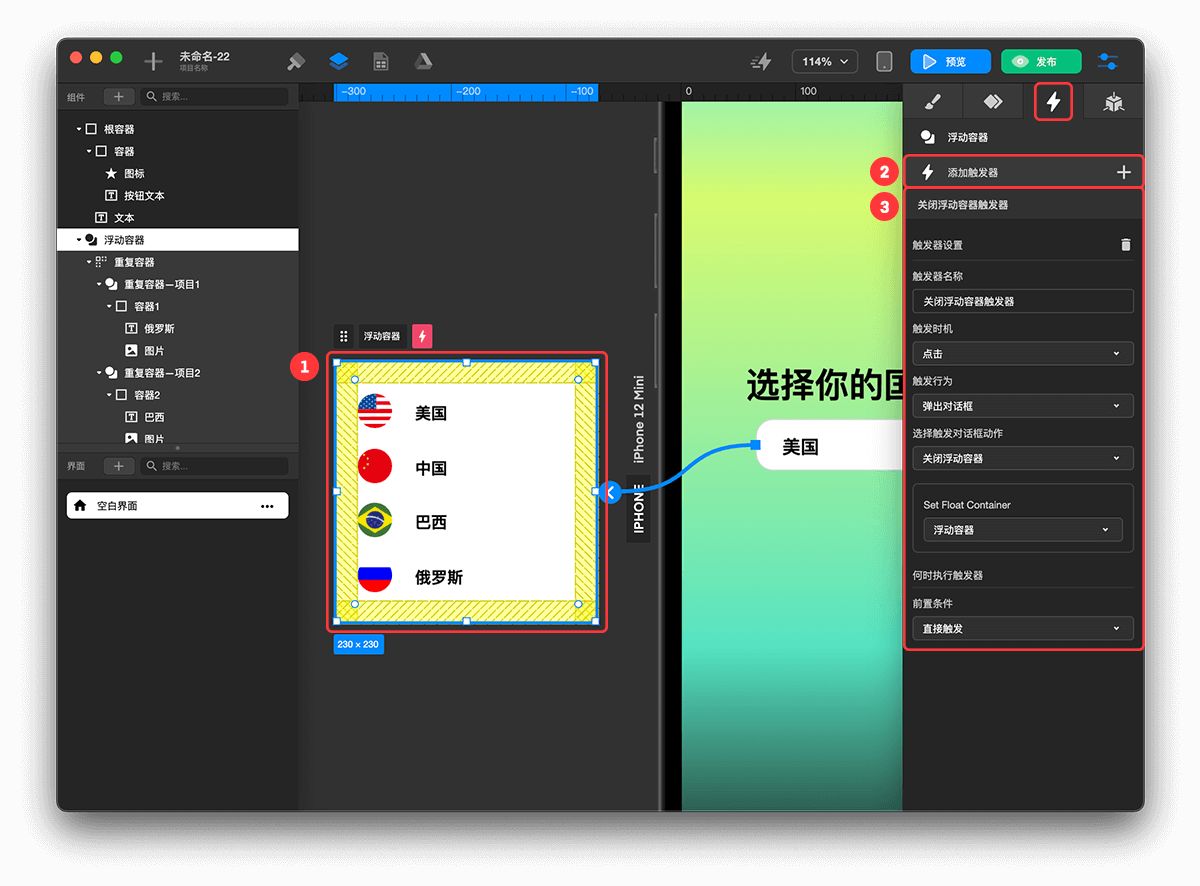Click the green 发布 publish button
The height and width of the screenshot is (886, 1200).
coord(1041,62)
